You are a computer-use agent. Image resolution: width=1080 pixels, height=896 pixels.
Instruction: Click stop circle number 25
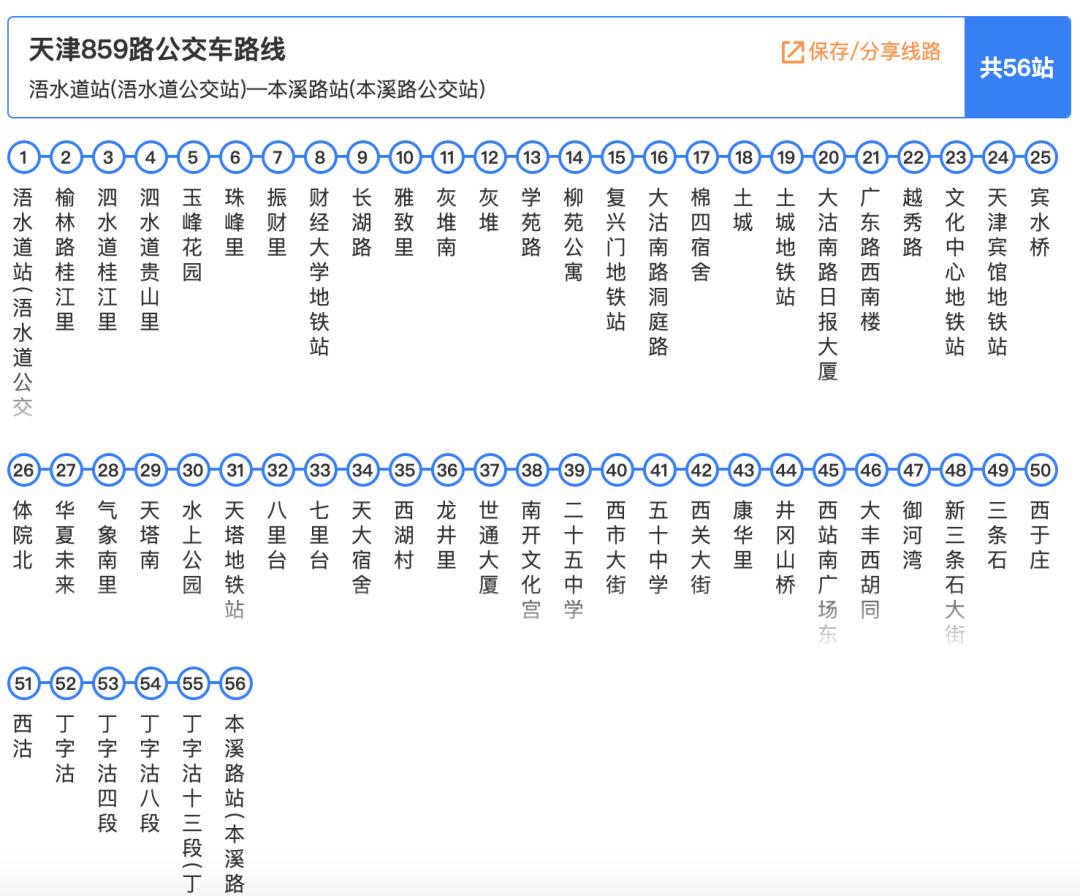pos(1040,158)
